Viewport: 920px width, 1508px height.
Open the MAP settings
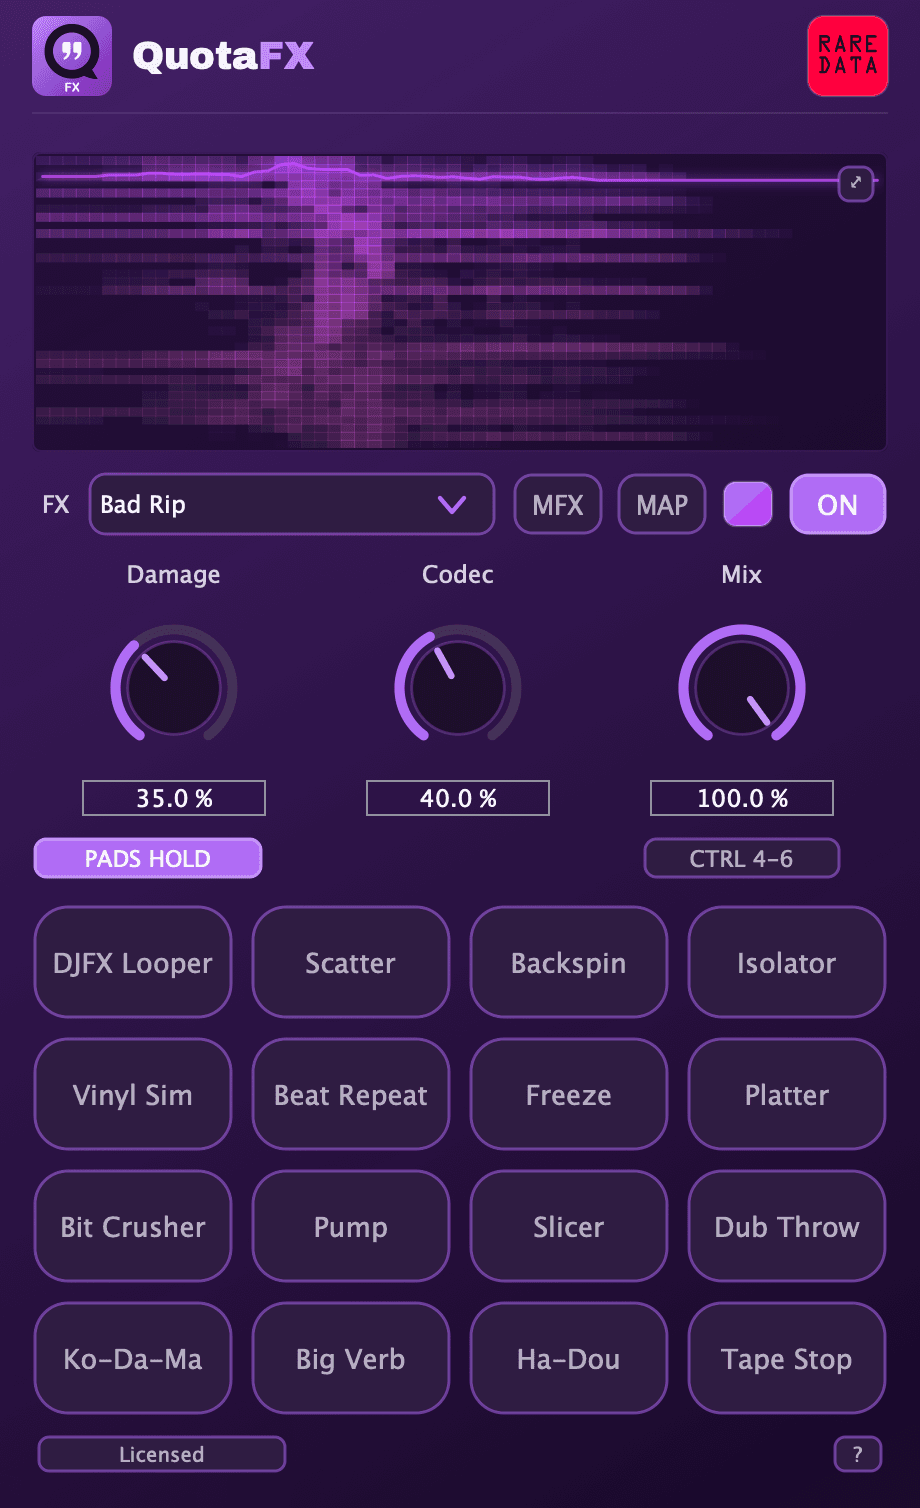[662, 505]
